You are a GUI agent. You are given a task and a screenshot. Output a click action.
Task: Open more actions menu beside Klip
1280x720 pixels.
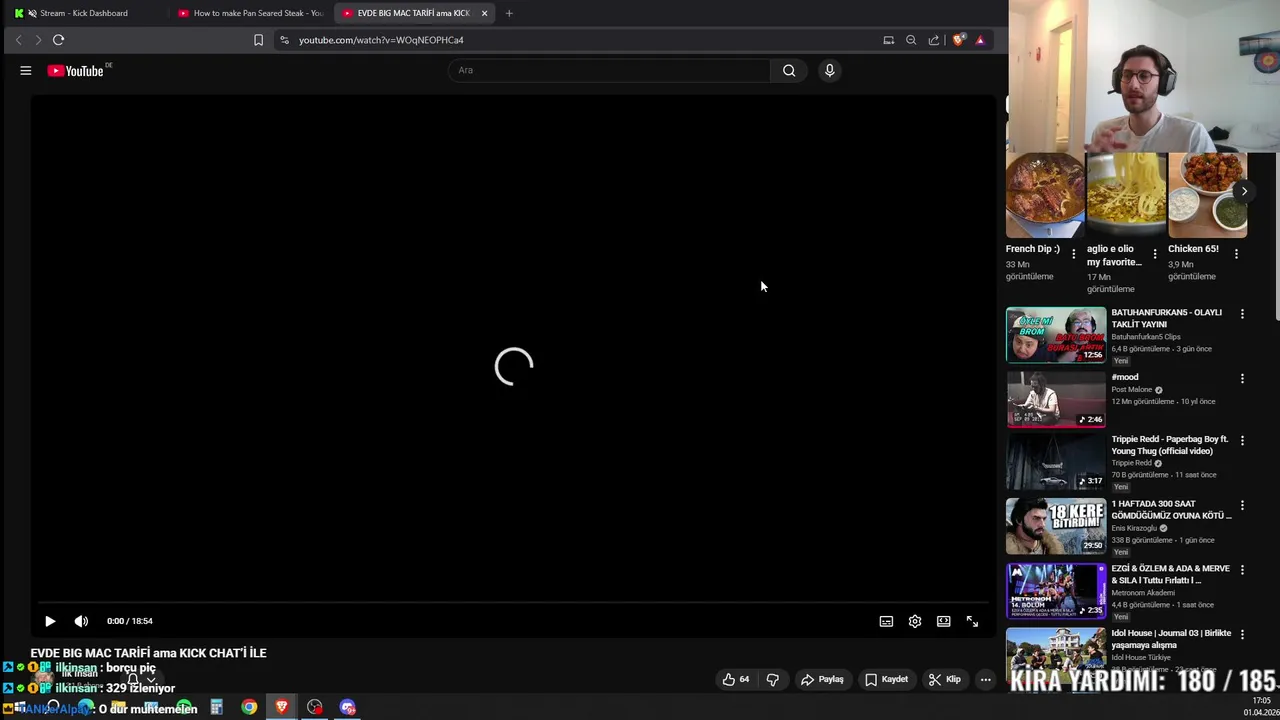pyautogui.click(x=985, y=679)
